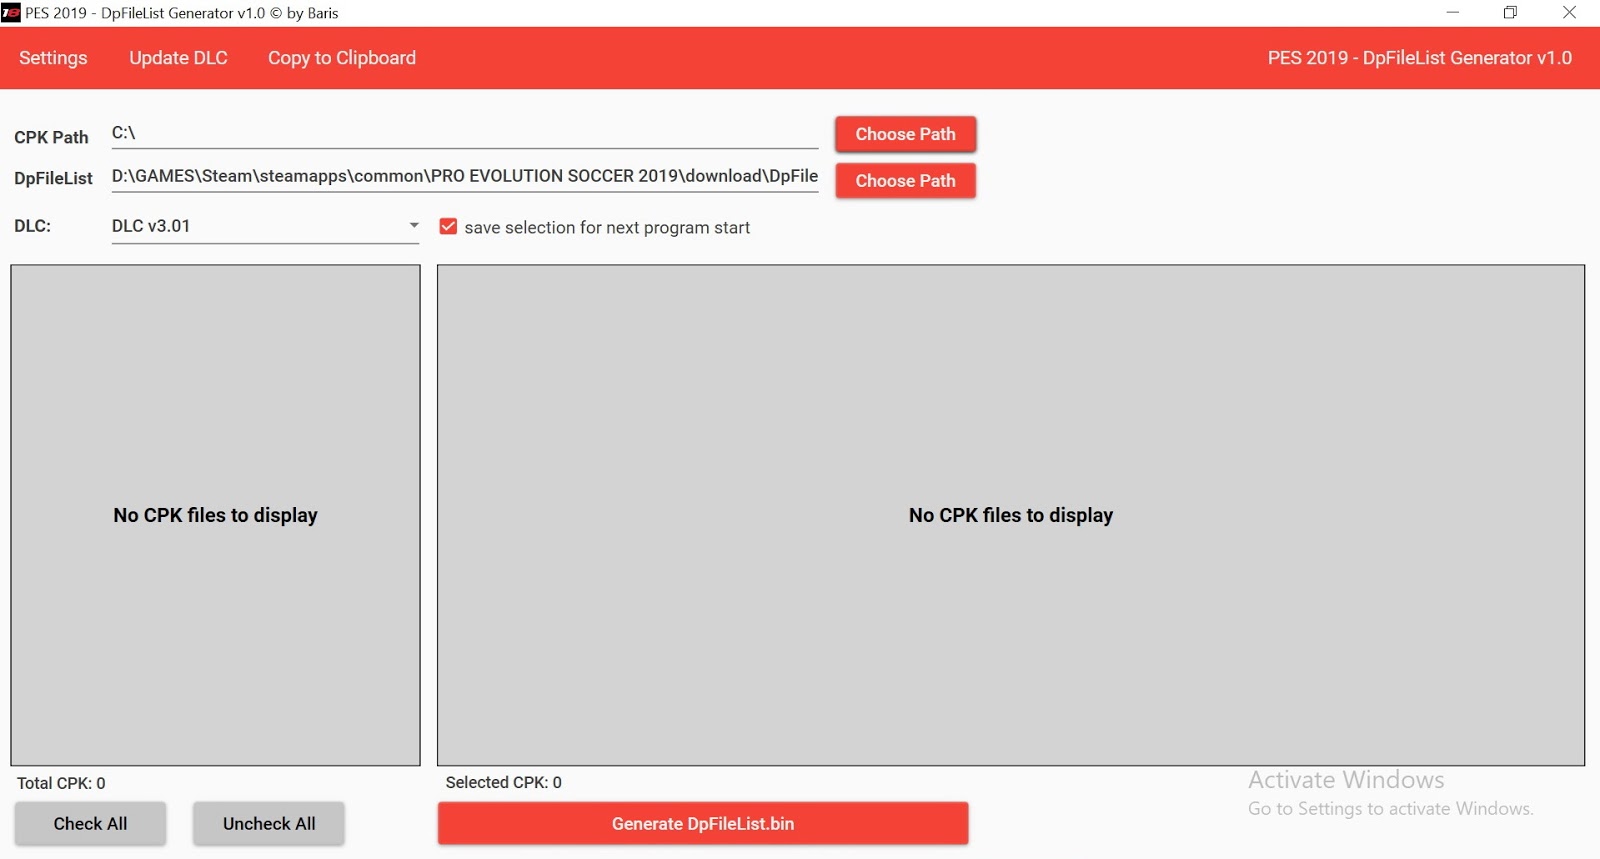Click the Total CPK: 0 label
The width and height of the screenshot is (1600, 859).
[61, 783]
